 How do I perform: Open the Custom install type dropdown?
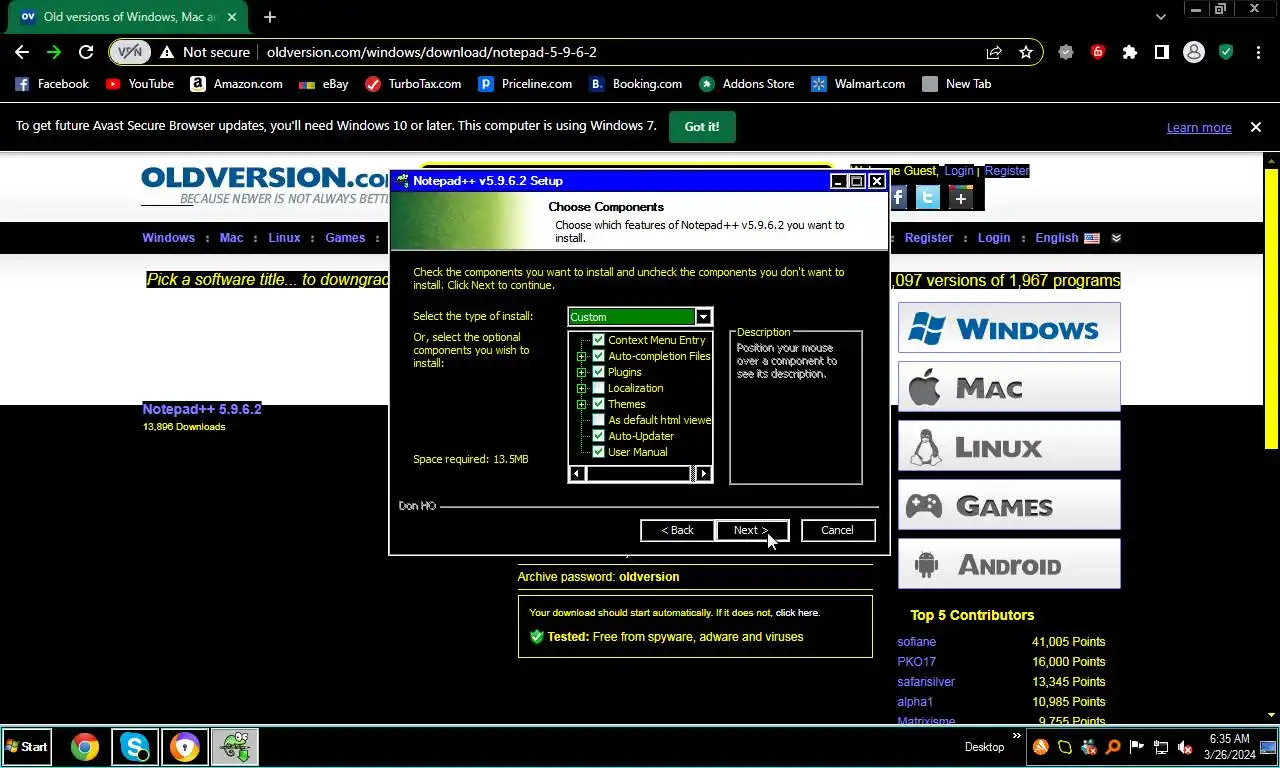coord(703,317)
